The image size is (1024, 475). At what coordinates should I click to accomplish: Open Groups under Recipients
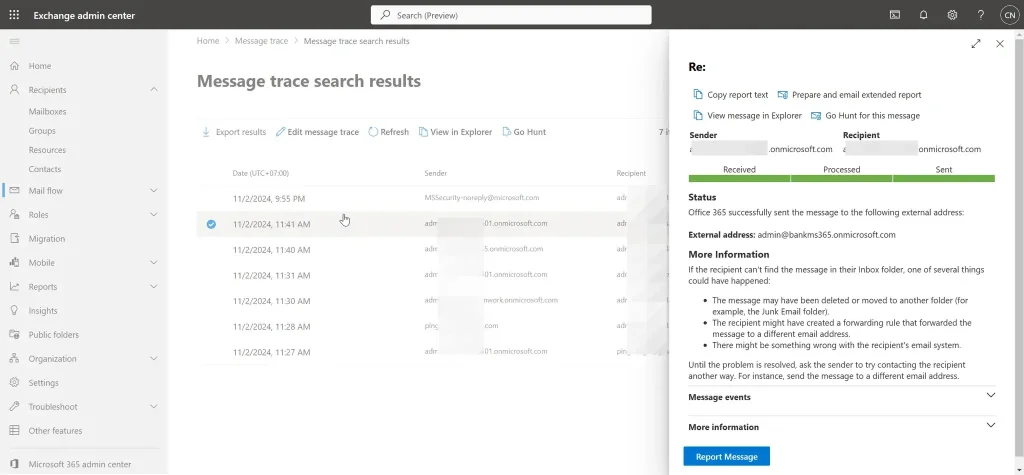[42, 131]
